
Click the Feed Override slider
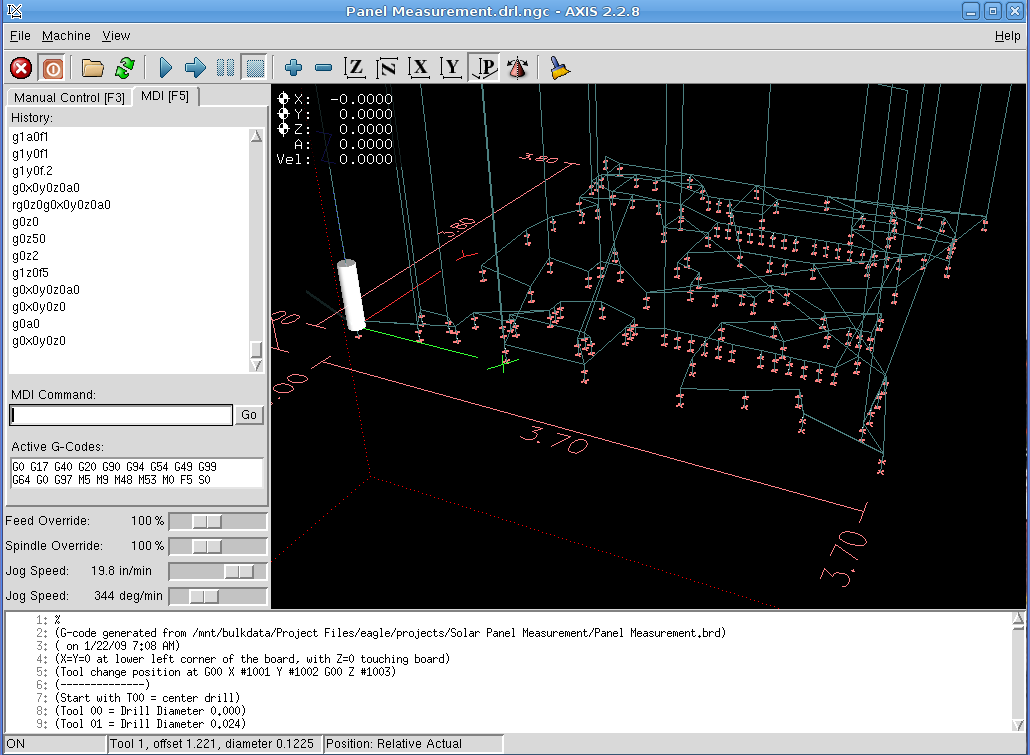point(208,521)
